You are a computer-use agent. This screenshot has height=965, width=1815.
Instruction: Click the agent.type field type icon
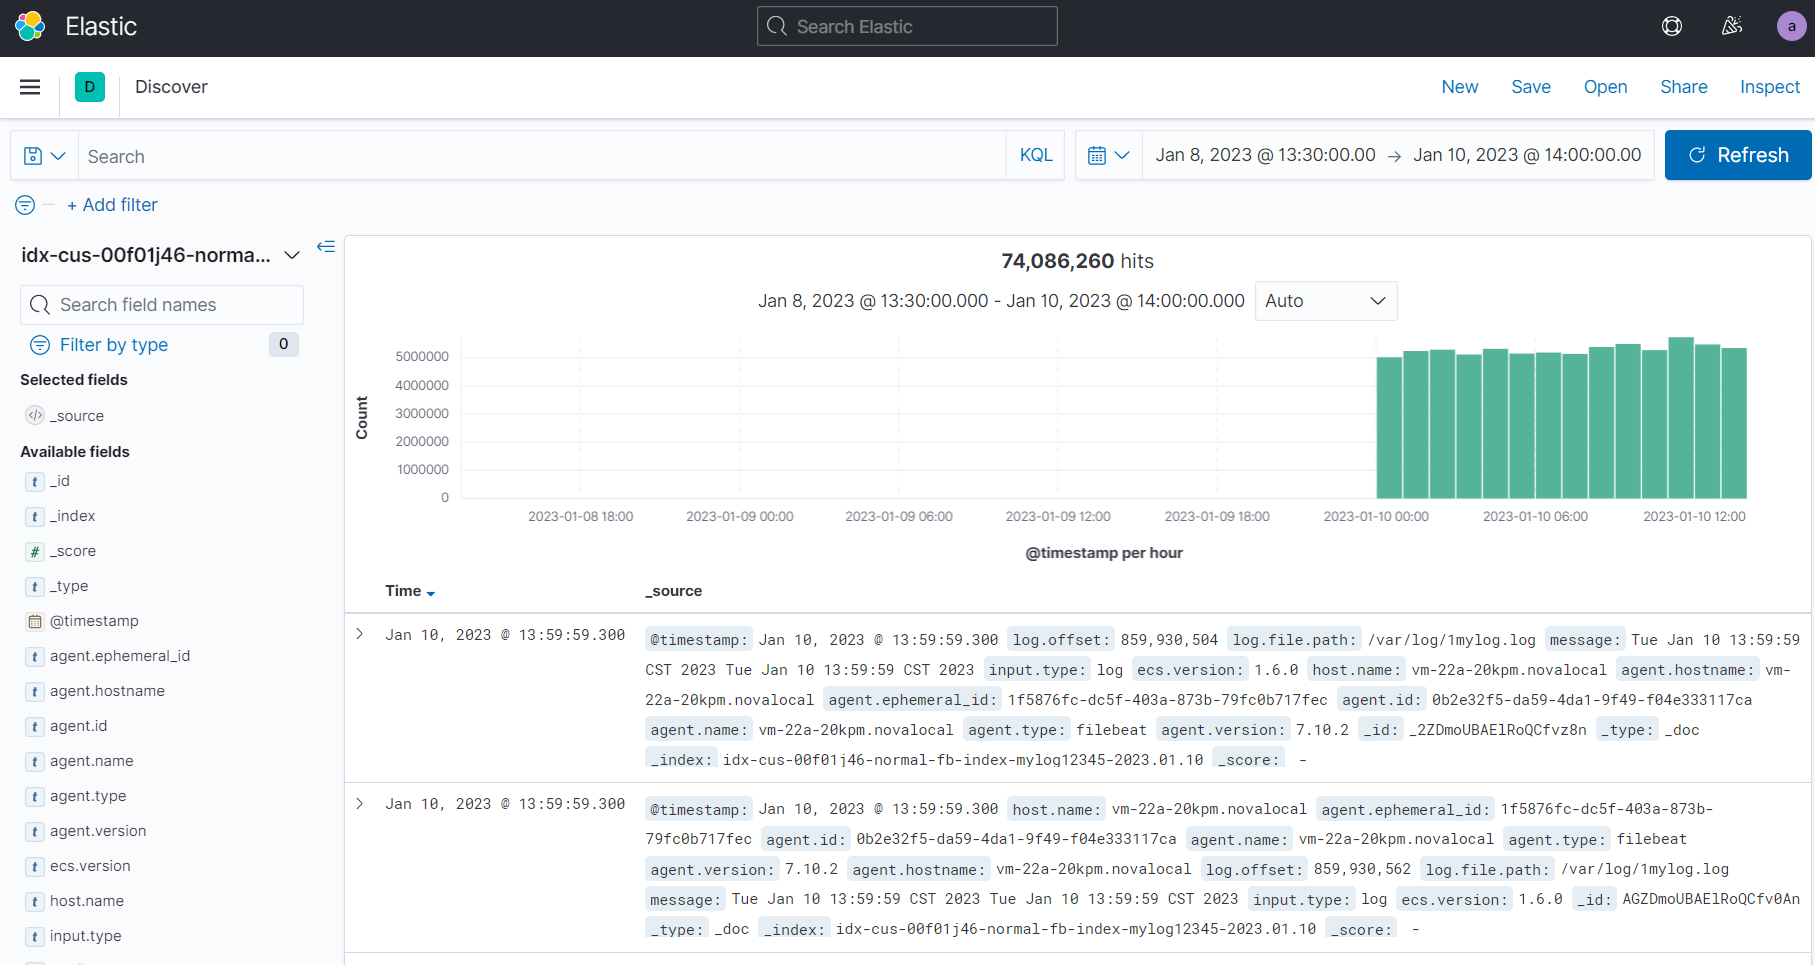pyautogui.click(x=35, y=797)
